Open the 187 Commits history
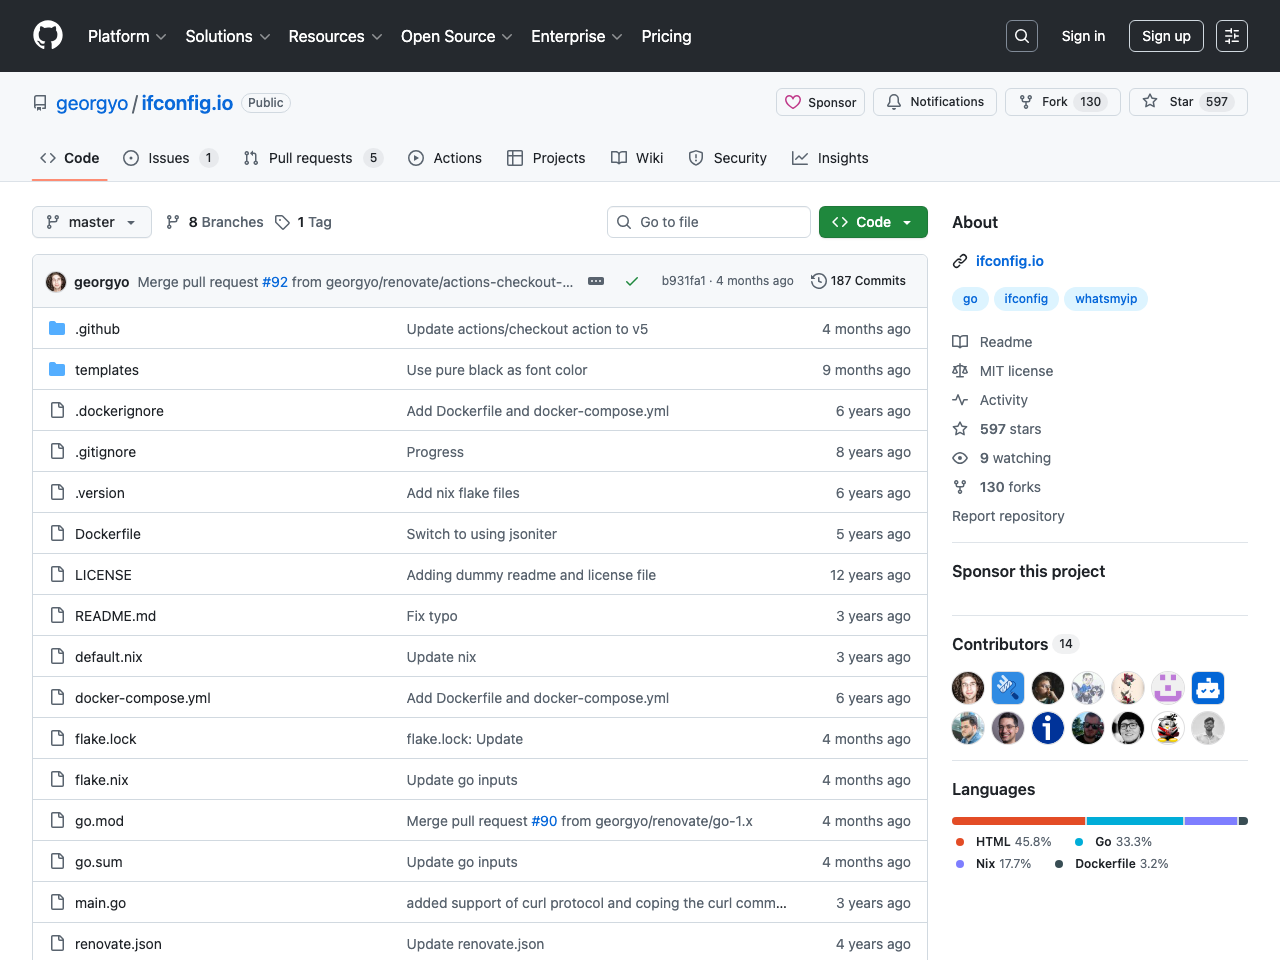The image size is (1280, 960). point(858,281)
